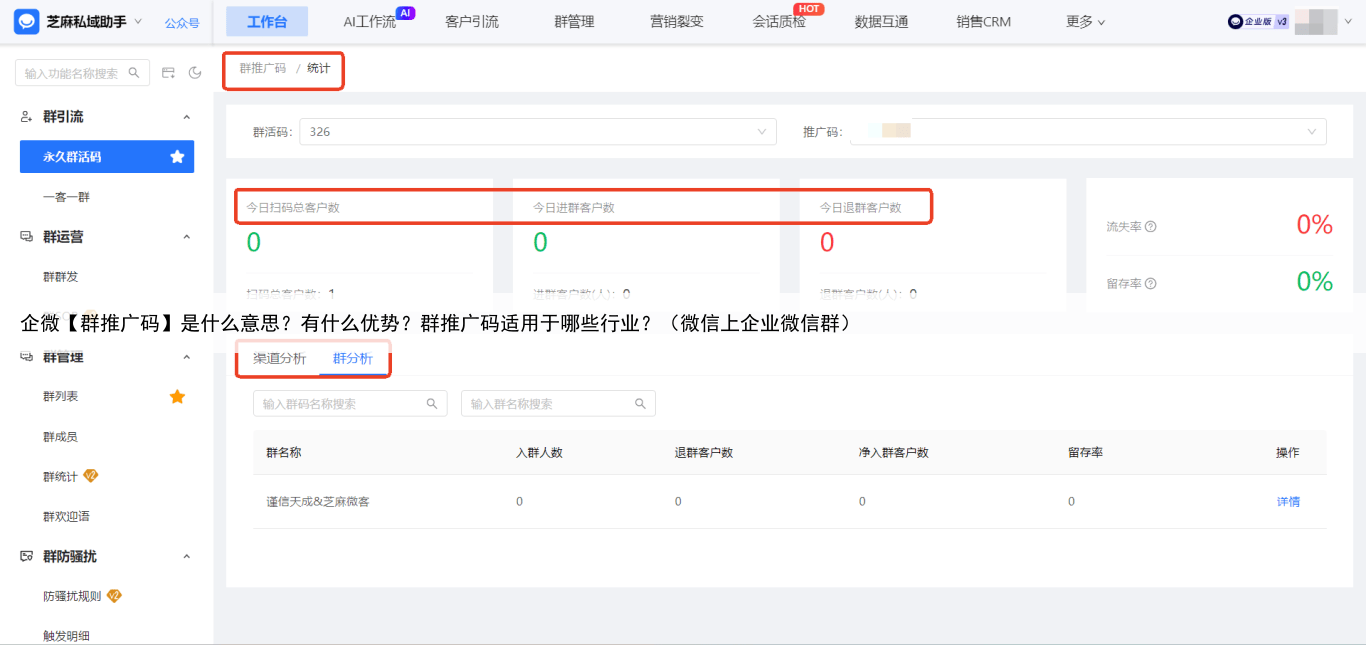Open 群管理 in the top navigation
The image size is (1366, 645).
[574, 22]
